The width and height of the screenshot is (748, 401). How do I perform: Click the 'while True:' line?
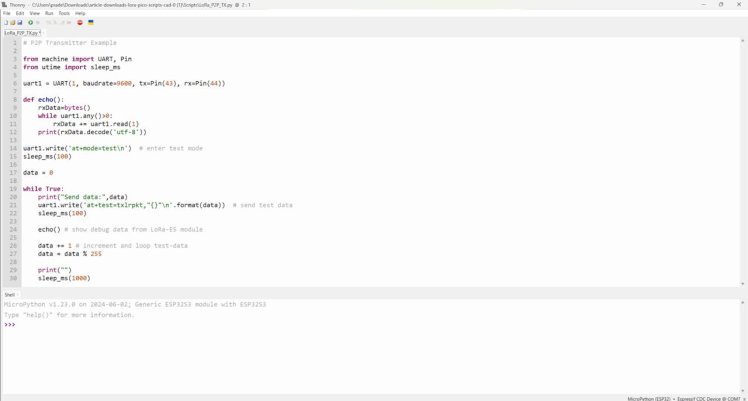(x=43, y=189)
